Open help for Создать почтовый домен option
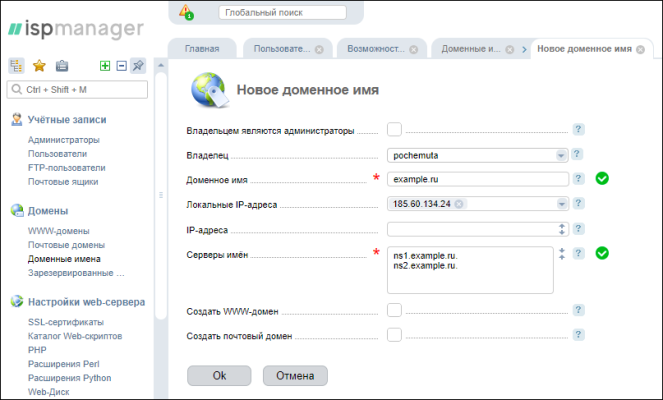The image size is (663, 400). pos(578,334)
